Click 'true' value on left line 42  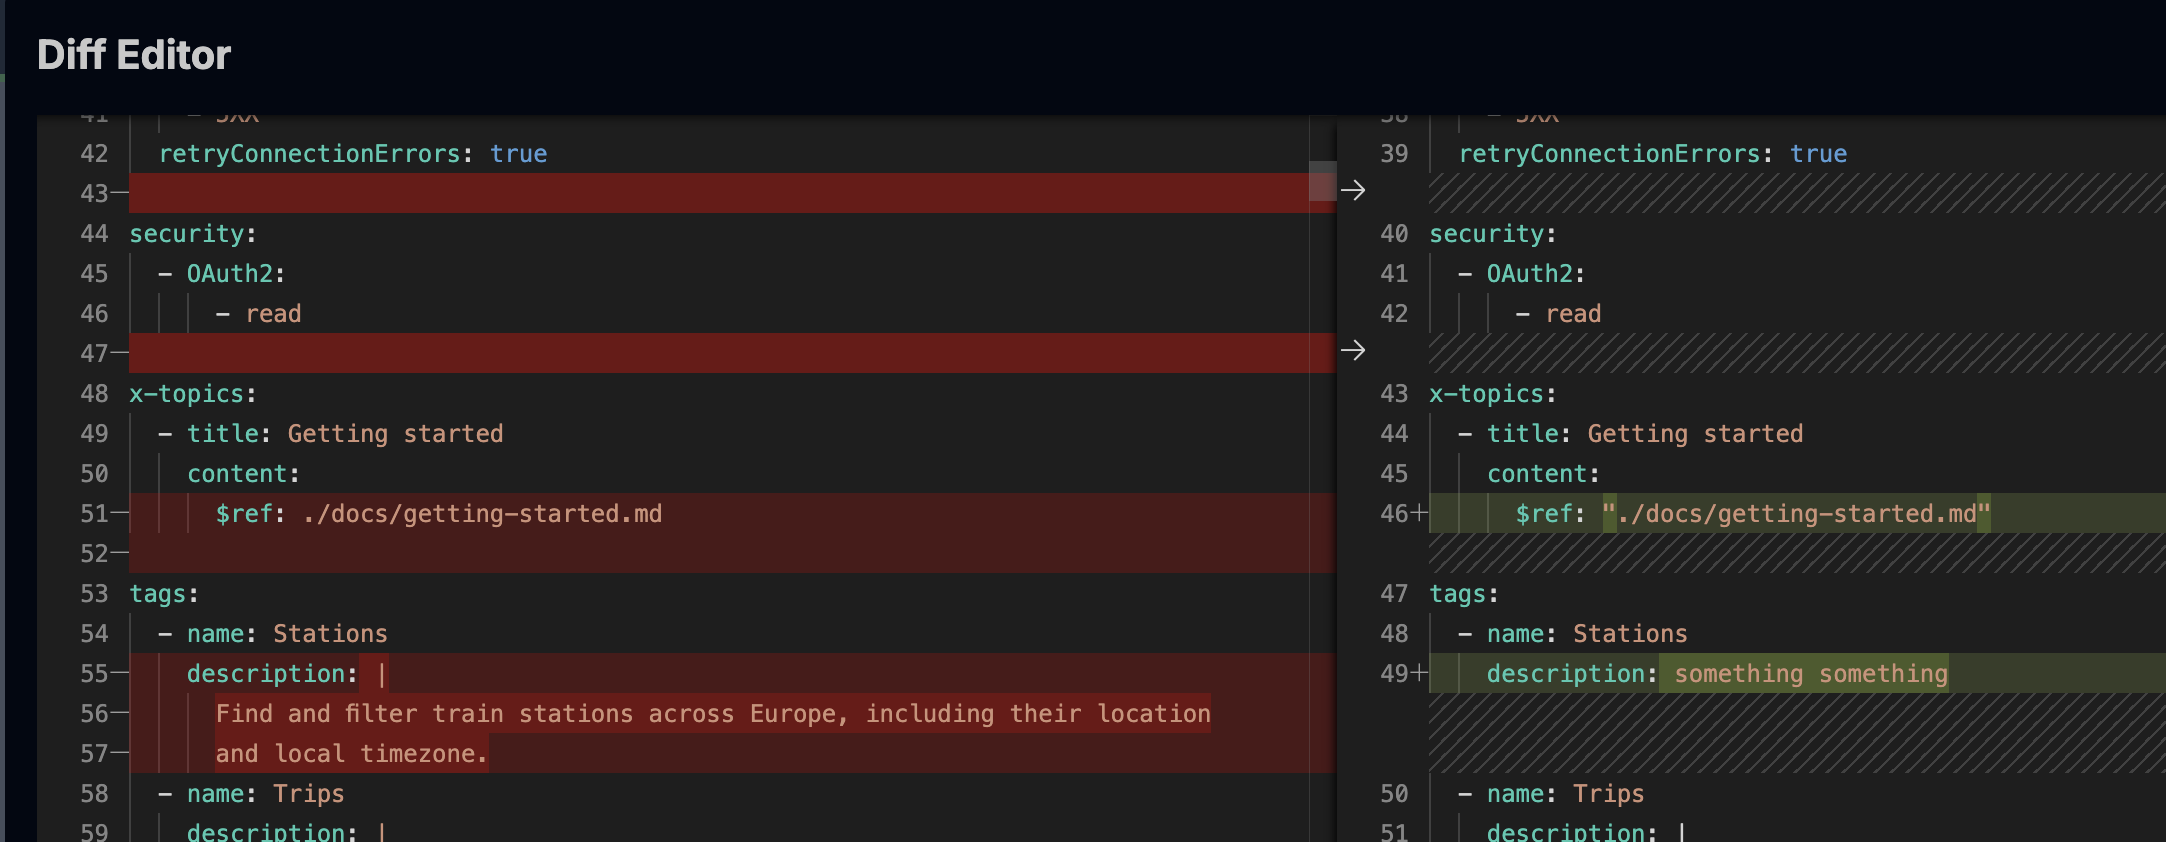coord(518,154)
